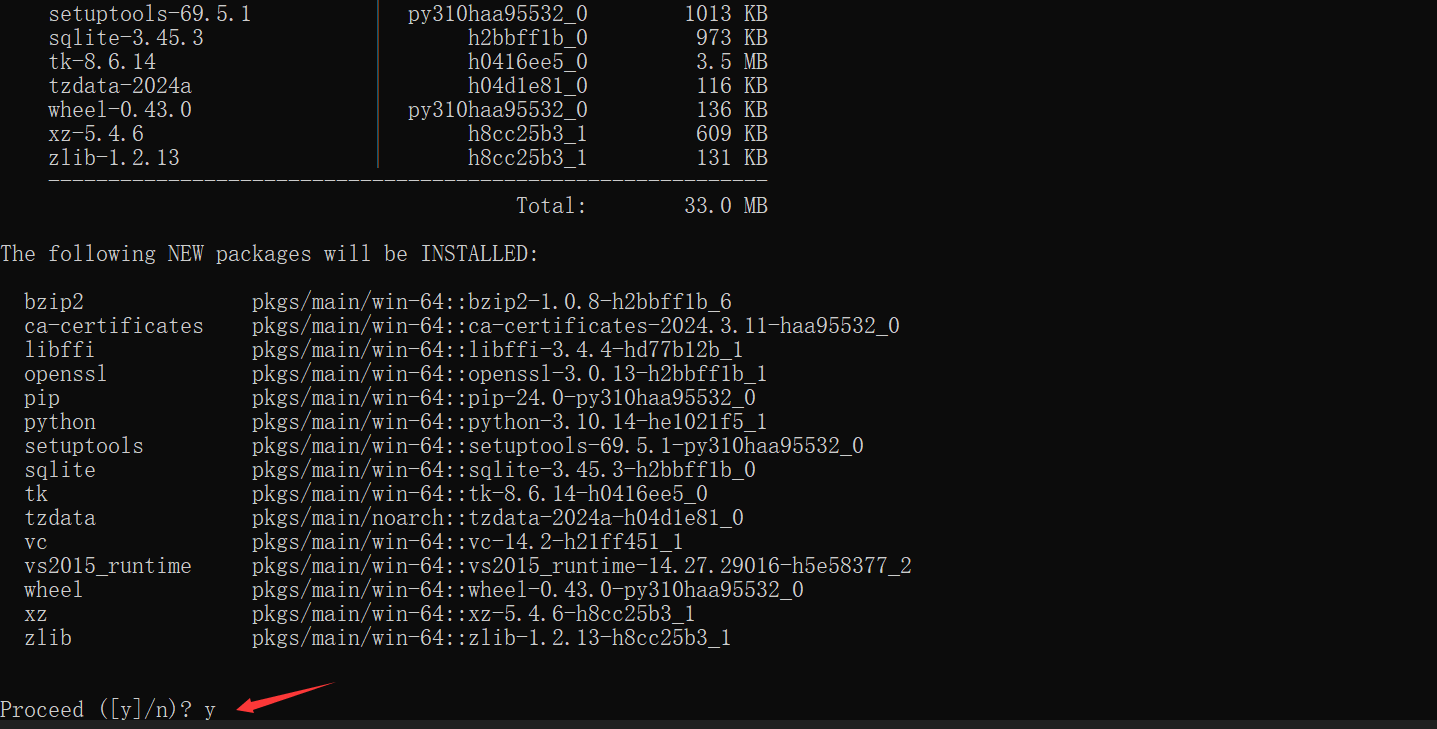
Task: Click the zlib-1.2.13 download row
Action: (114, 158)
